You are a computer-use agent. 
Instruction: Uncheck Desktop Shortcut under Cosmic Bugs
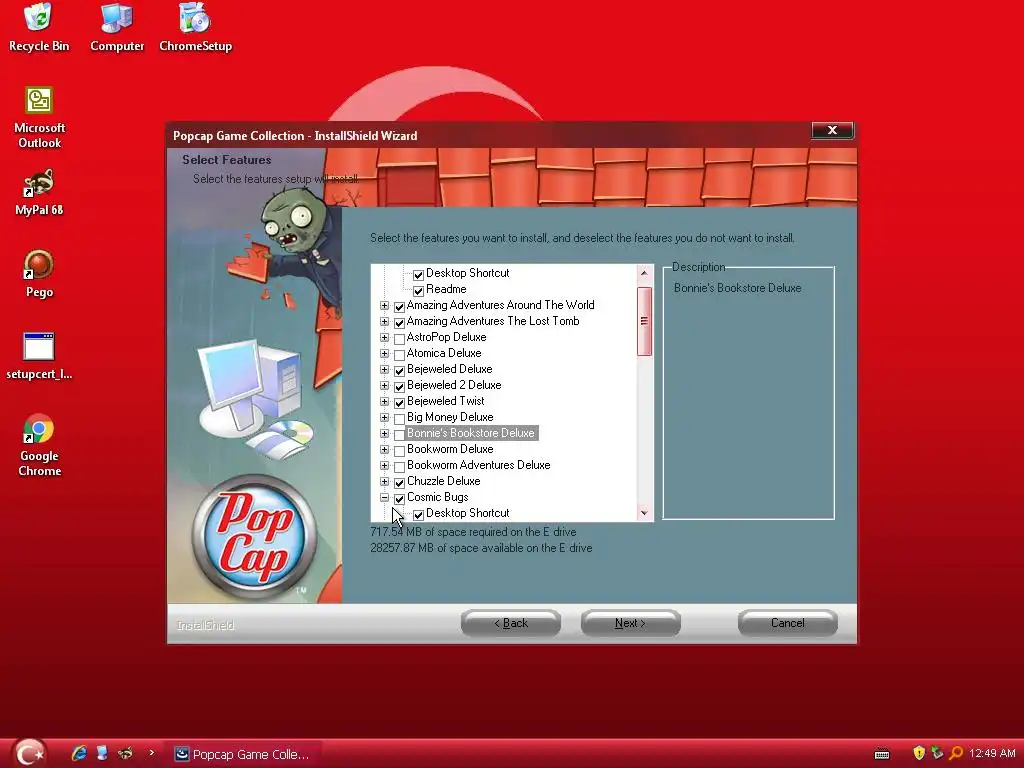419,515
